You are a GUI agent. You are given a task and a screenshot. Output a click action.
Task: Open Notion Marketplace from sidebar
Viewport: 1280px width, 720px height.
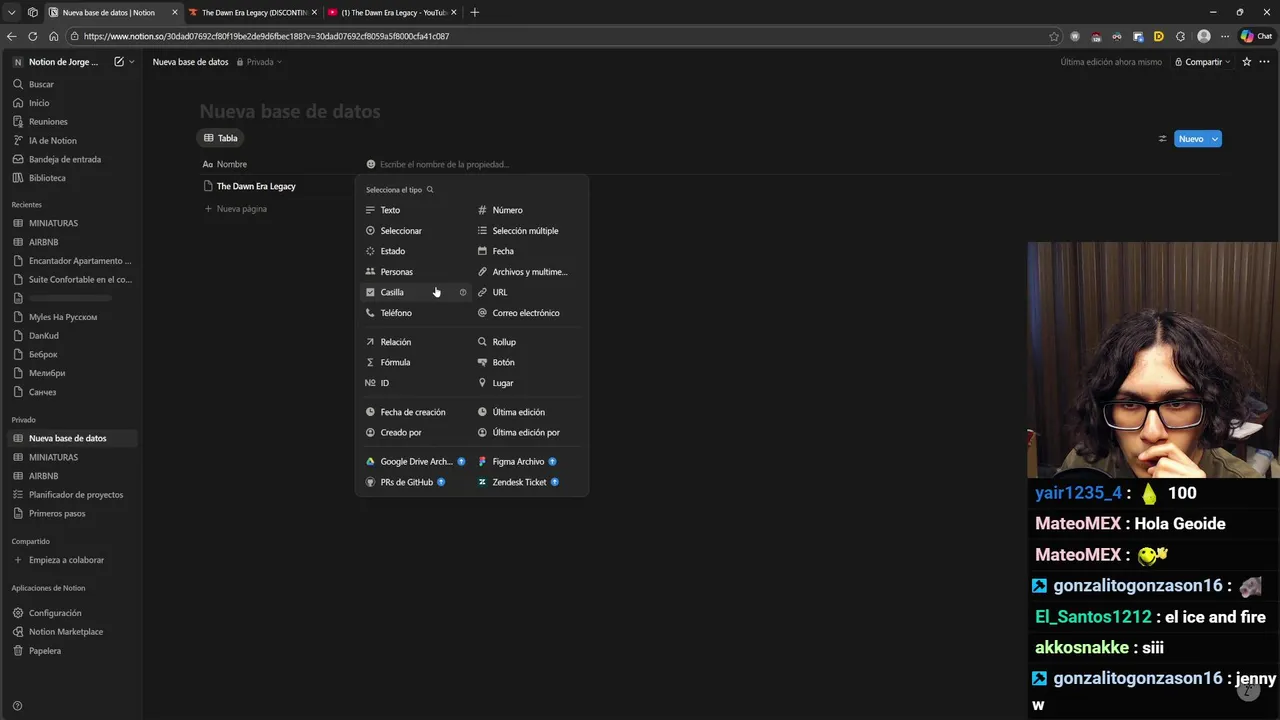click(x=65, y=632)
